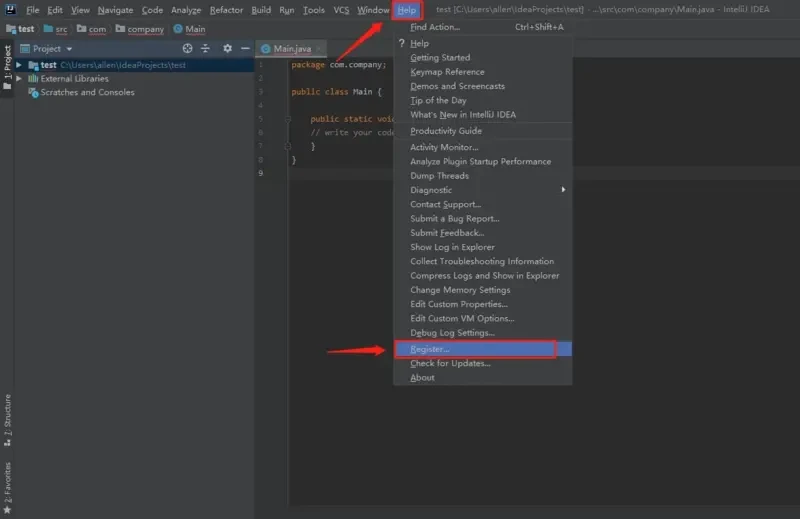The height and width of the screenshot is (519, 800).
Task: Click the Collapse All icon in Project panel
Action: [206, 48]
